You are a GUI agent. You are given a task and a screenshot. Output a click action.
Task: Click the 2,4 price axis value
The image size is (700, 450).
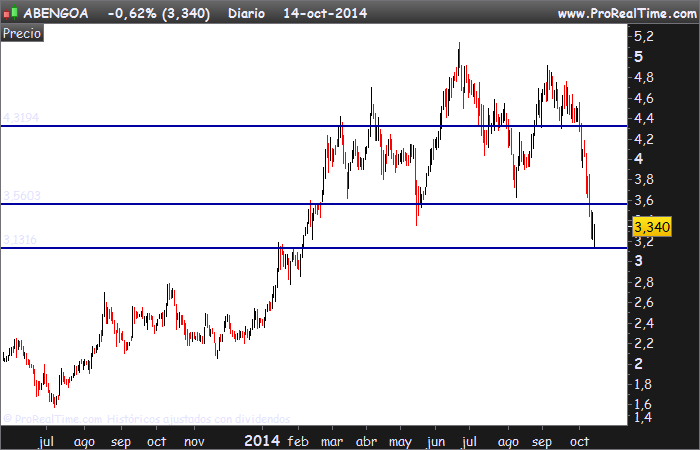[x=644, y=323]
